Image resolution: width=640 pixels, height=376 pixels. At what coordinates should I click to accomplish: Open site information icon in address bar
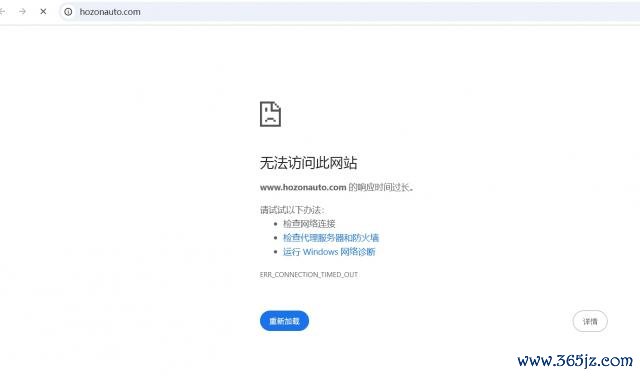(x=69, y=12)
